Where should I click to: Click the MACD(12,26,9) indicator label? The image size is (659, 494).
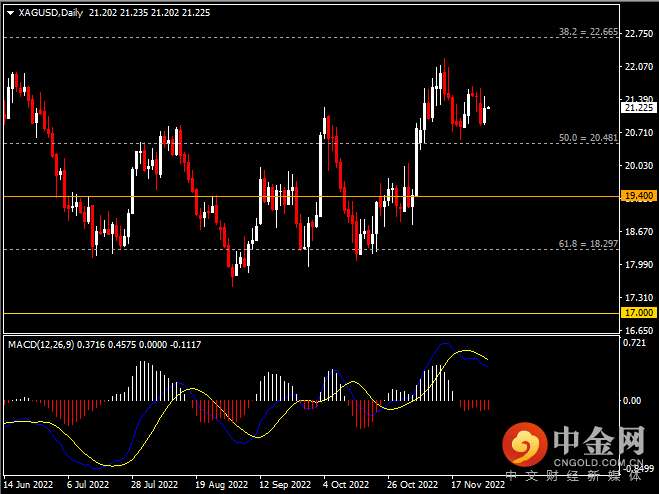point(46,344)
